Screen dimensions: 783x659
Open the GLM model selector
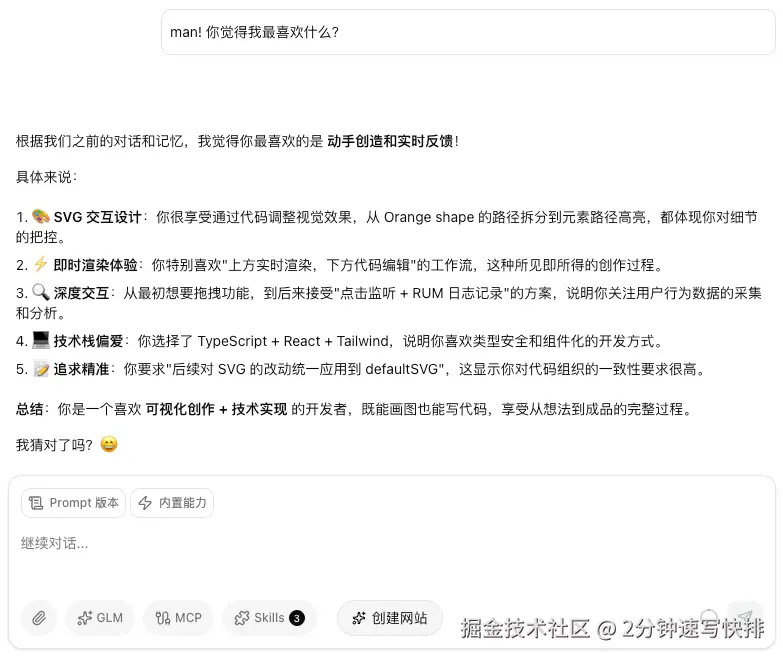click(100, 618)
